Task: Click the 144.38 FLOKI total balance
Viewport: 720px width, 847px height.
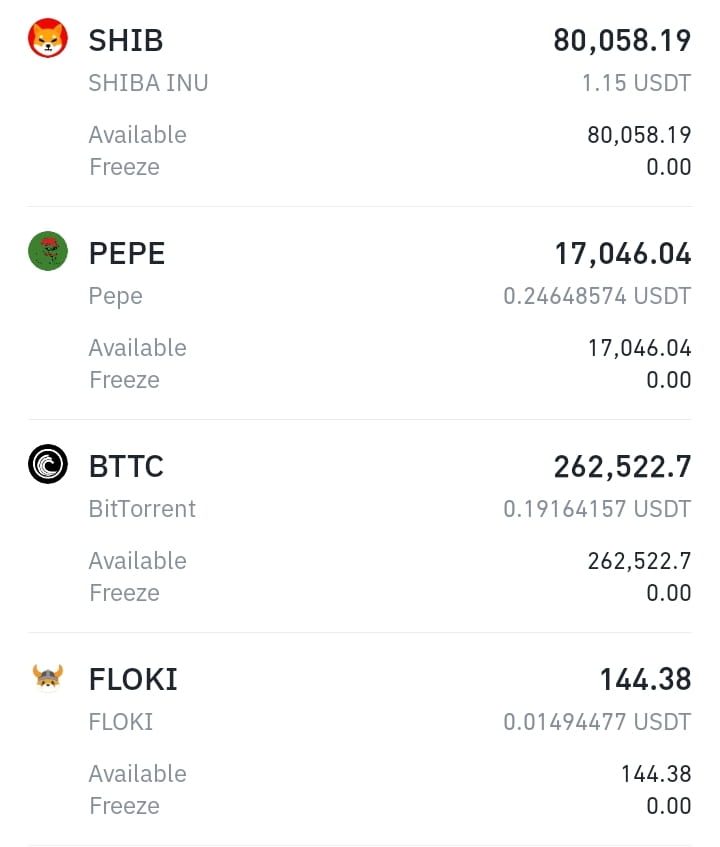Action: 645,679
